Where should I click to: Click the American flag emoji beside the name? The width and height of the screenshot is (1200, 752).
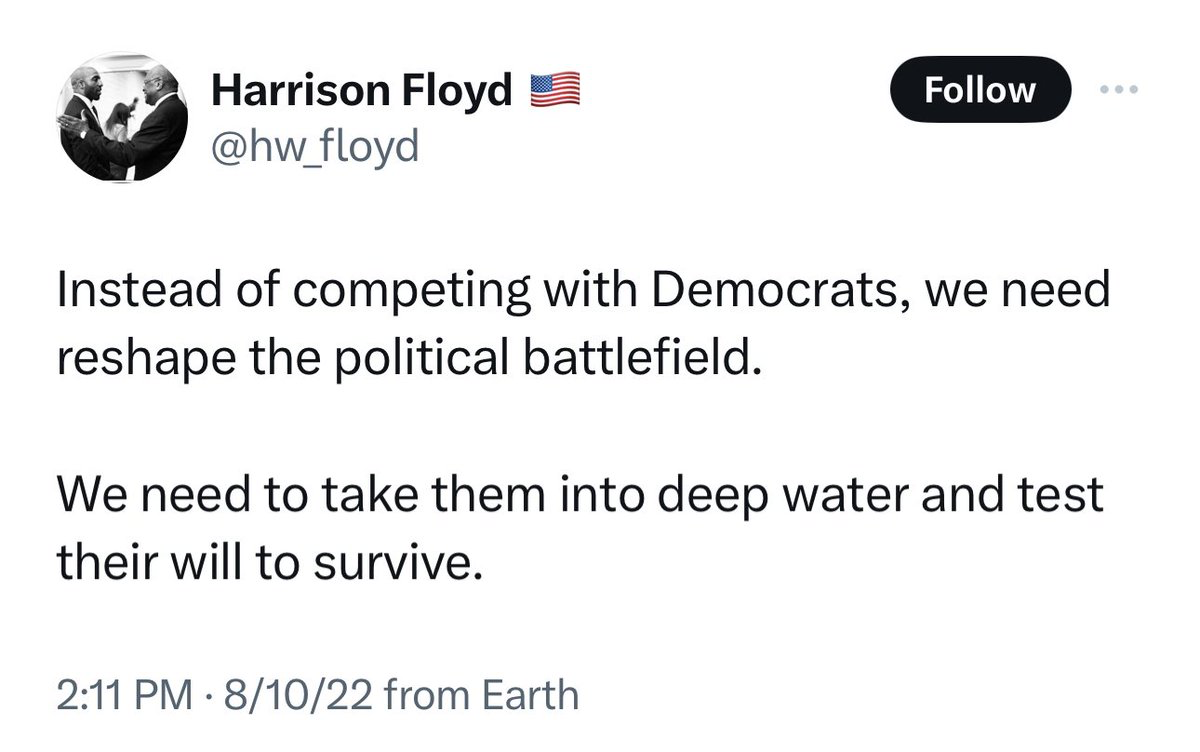tap(555, 91)
